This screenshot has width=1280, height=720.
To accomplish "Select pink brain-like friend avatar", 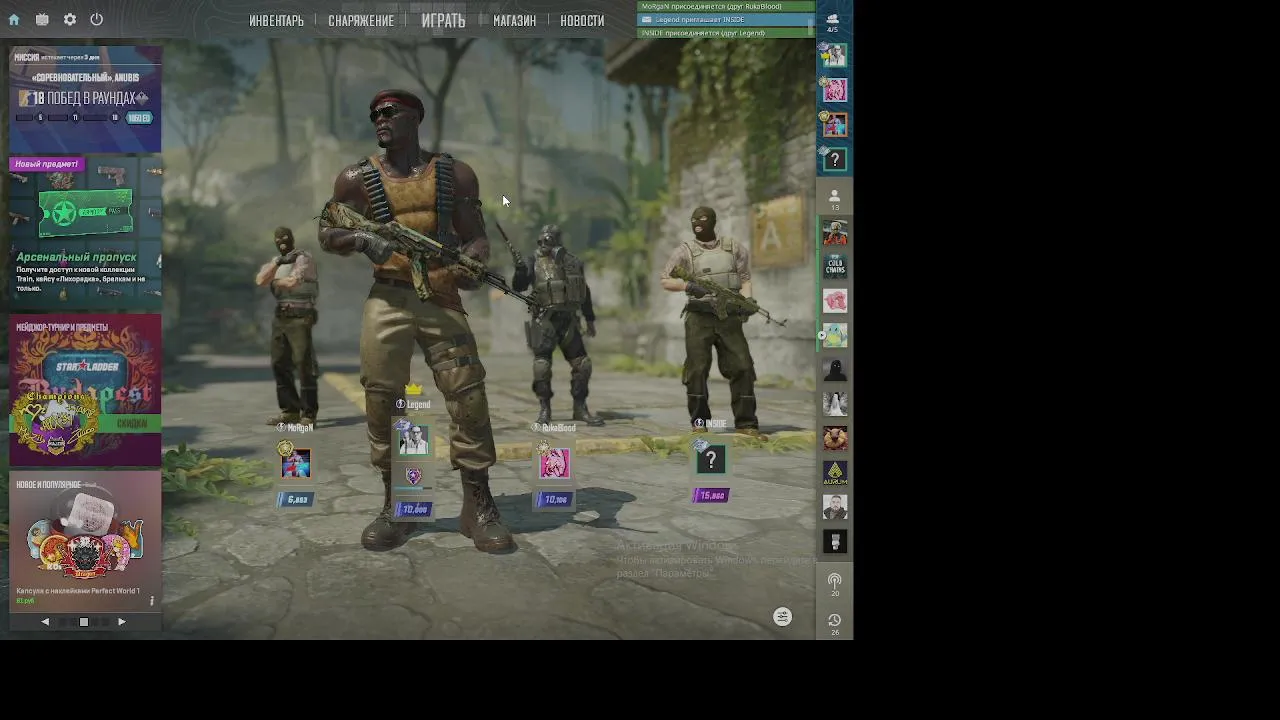I will [835, 301].
